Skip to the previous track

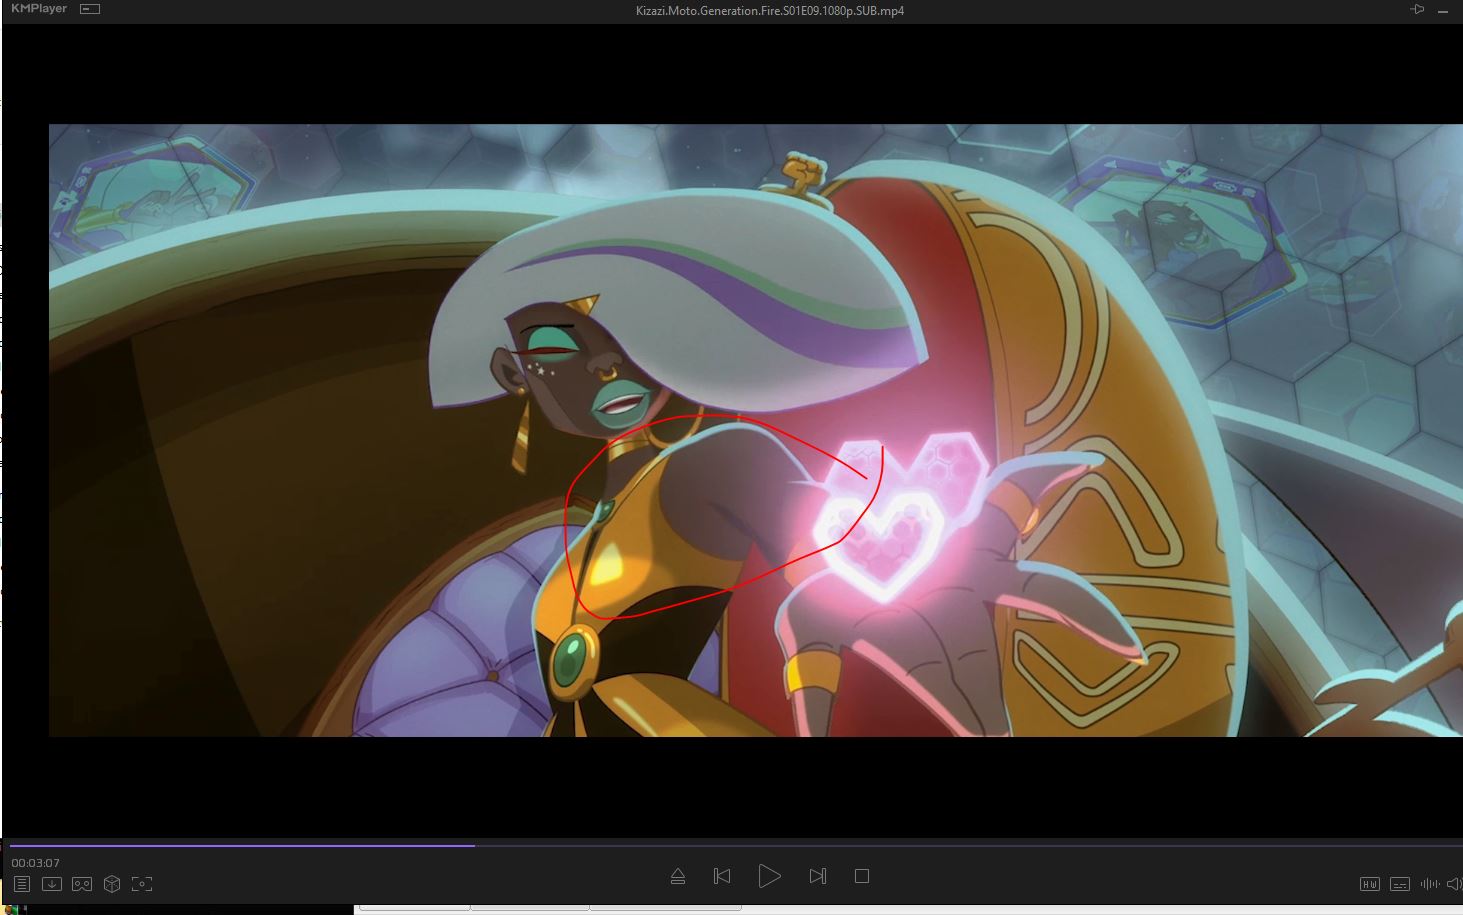(722, 876)
